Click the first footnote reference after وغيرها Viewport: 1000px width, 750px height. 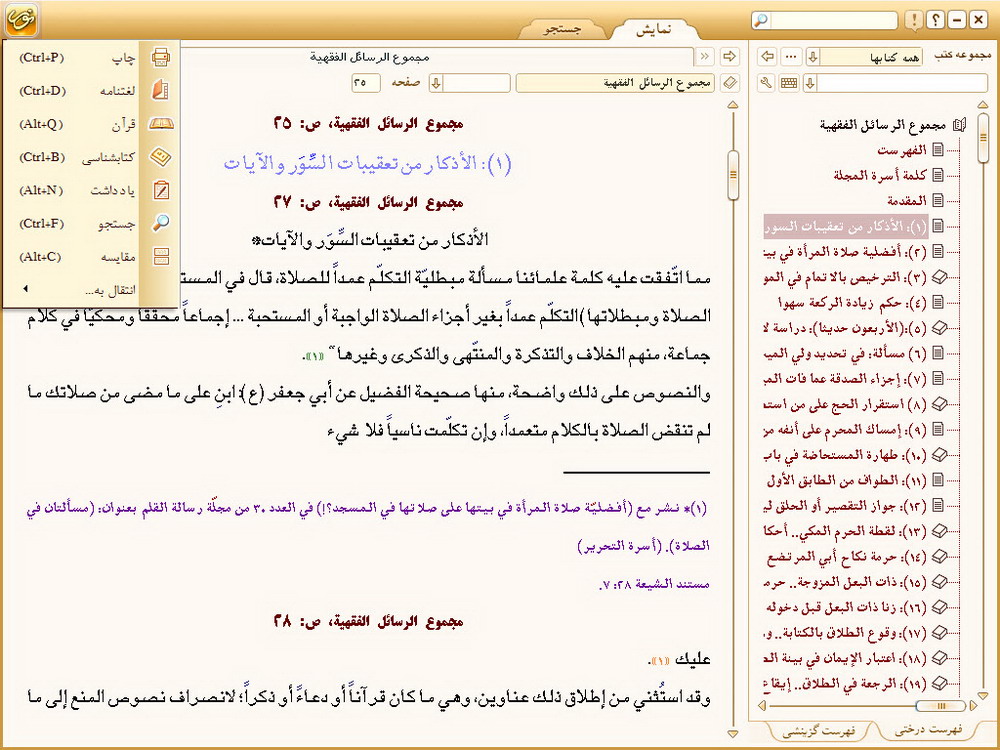[316, 355]
